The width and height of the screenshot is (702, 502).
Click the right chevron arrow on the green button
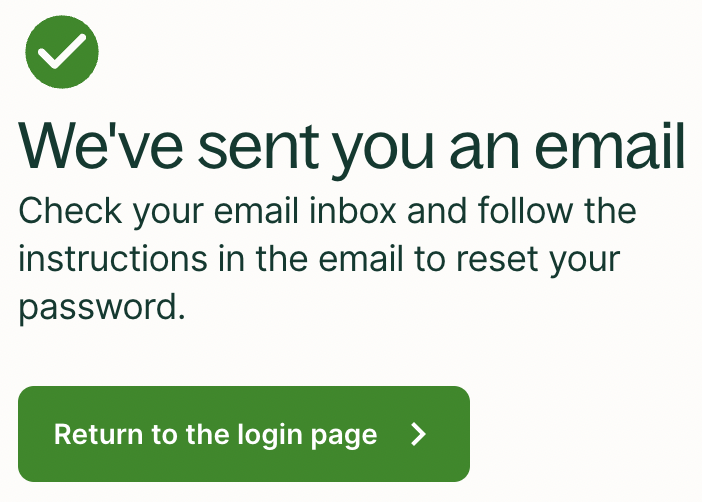click(x=419, y=434)
